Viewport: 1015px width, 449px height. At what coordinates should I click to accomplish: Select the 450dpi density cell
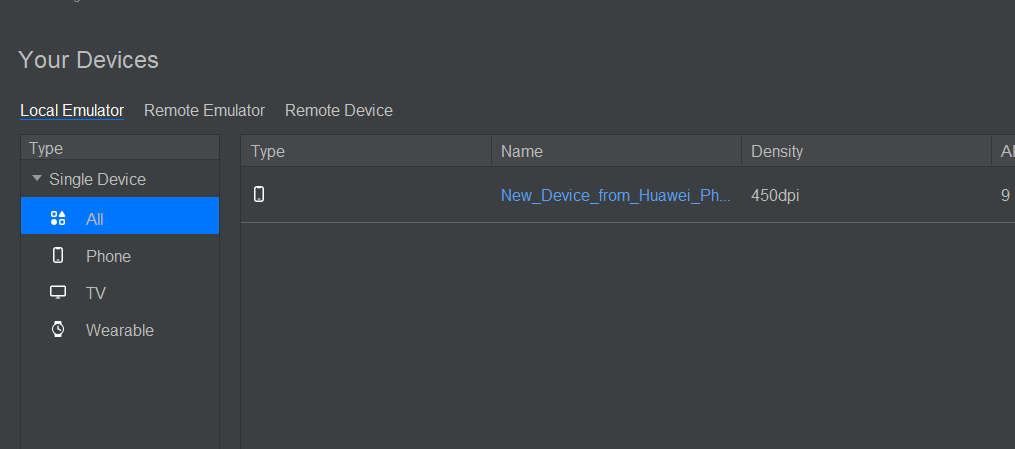tap(775, 195)
